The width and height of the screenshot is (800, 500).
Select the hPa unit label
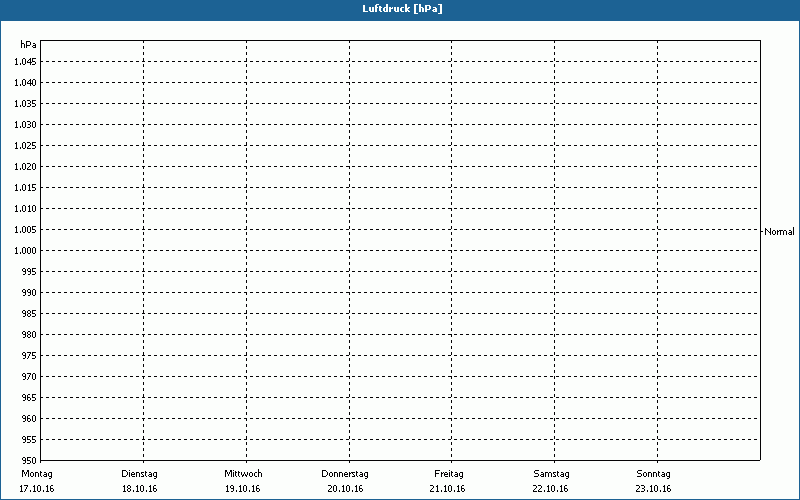pos(29,45)
